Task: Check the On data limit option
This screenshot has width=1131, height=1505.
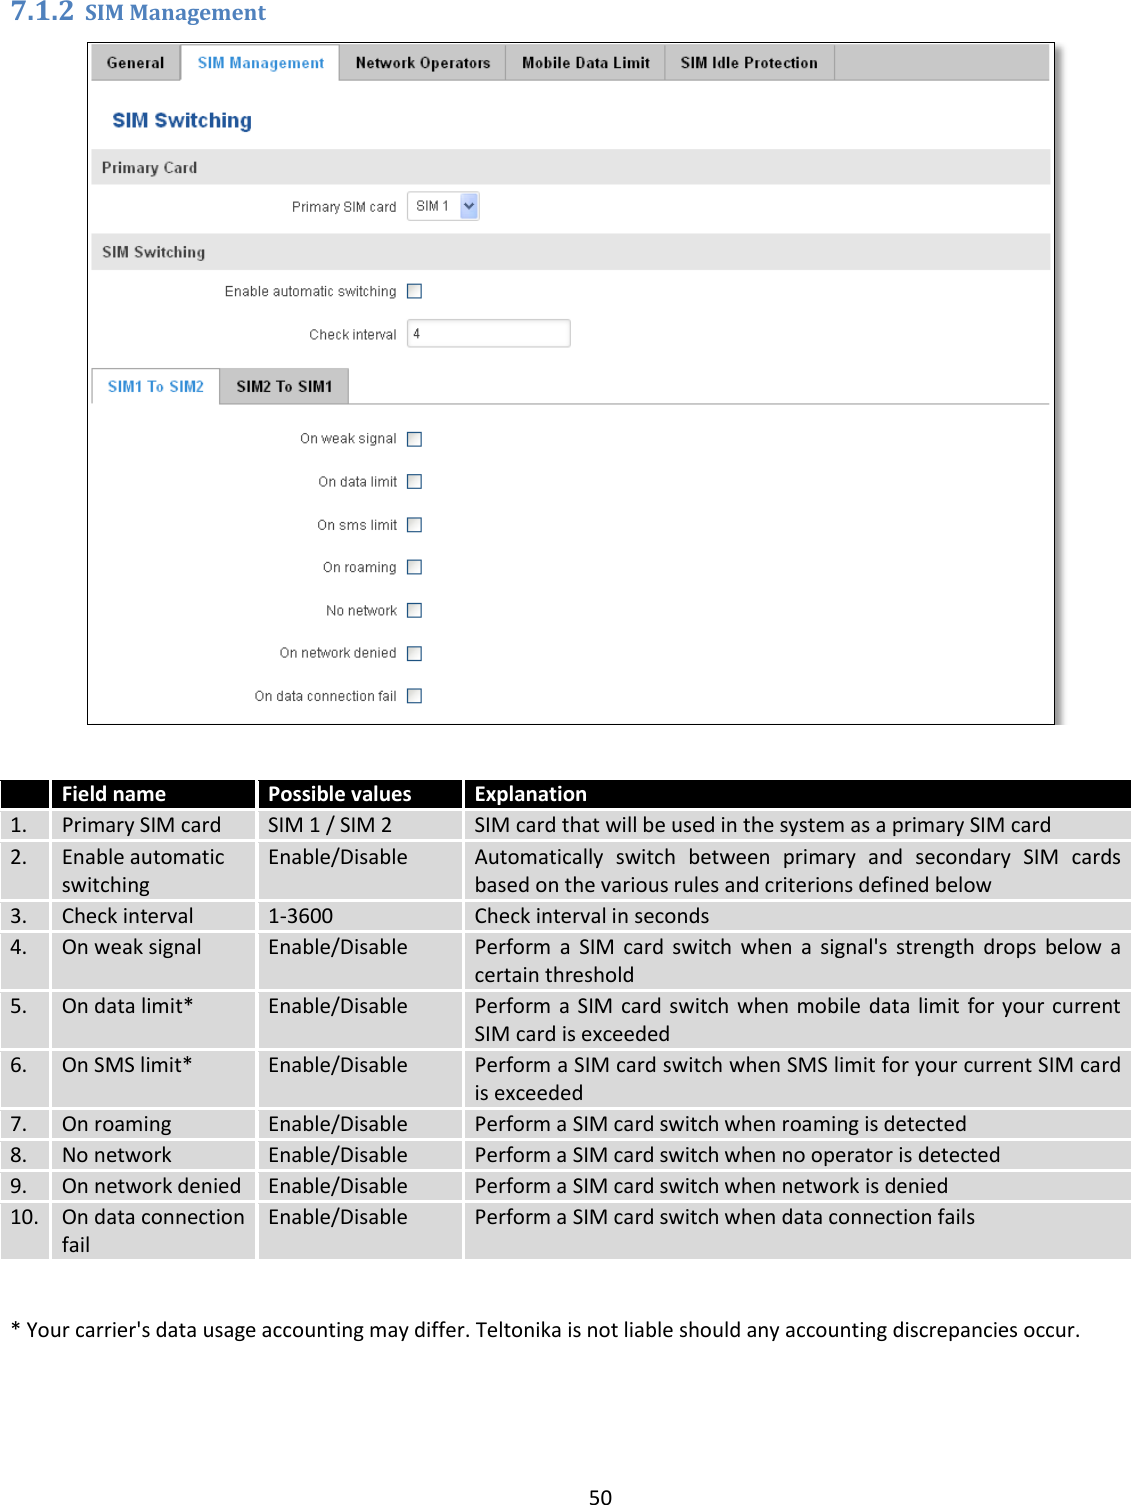Action: [415, 481]
